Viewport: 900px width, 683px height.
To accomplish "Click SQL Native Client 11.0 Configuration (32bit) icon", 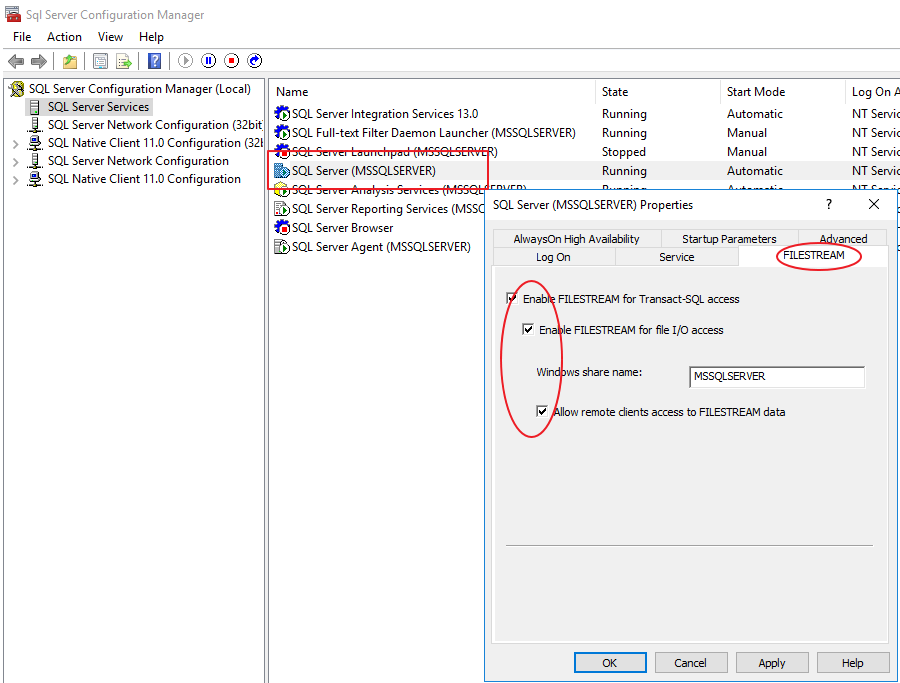I will [36, 142].
